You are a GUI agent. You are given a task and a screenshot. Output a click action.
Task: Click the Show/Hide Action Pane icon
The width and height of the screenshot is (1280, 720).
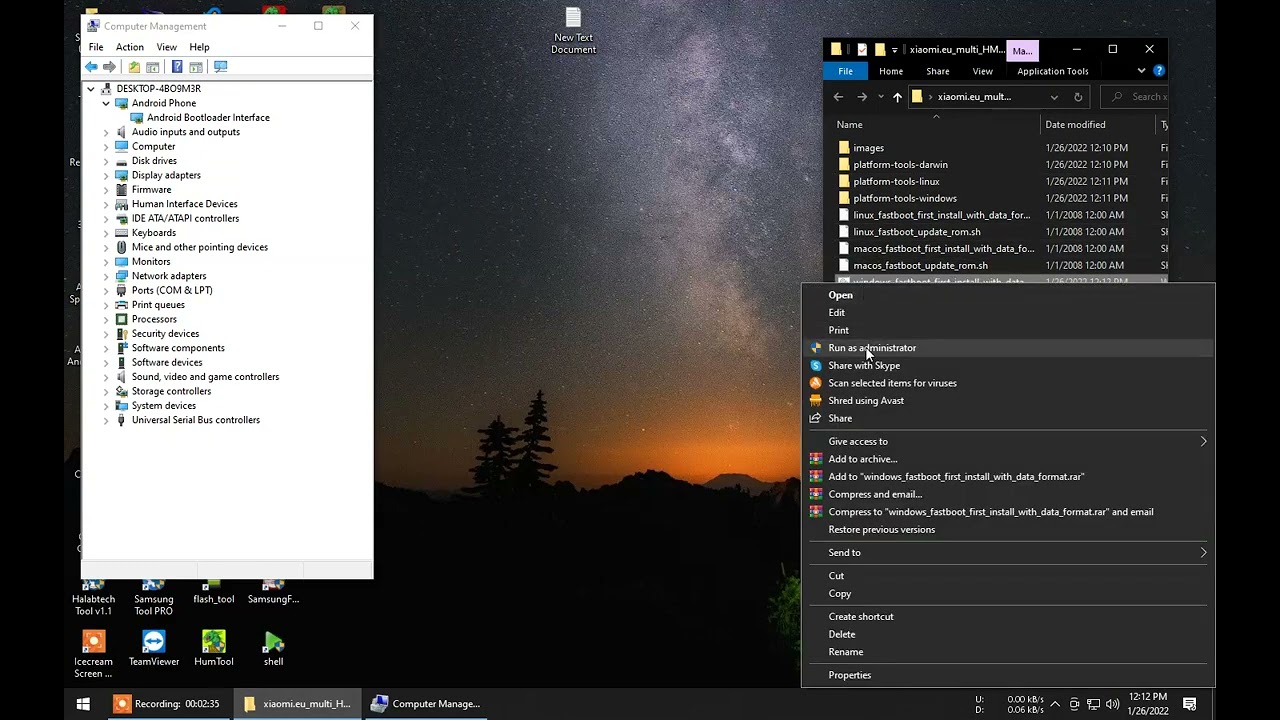click(x=196, y=67)
